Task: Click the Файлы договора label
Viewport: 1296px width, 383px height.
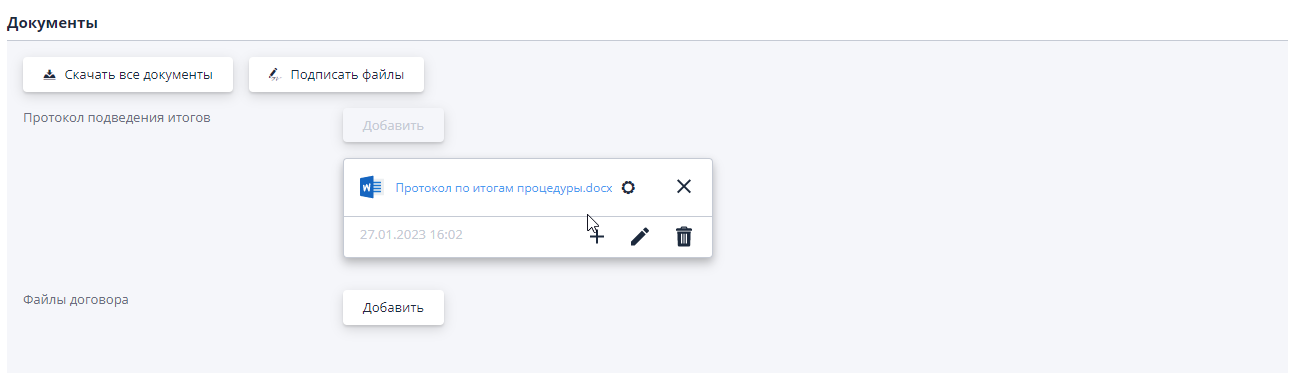Action: pos(76,299)
